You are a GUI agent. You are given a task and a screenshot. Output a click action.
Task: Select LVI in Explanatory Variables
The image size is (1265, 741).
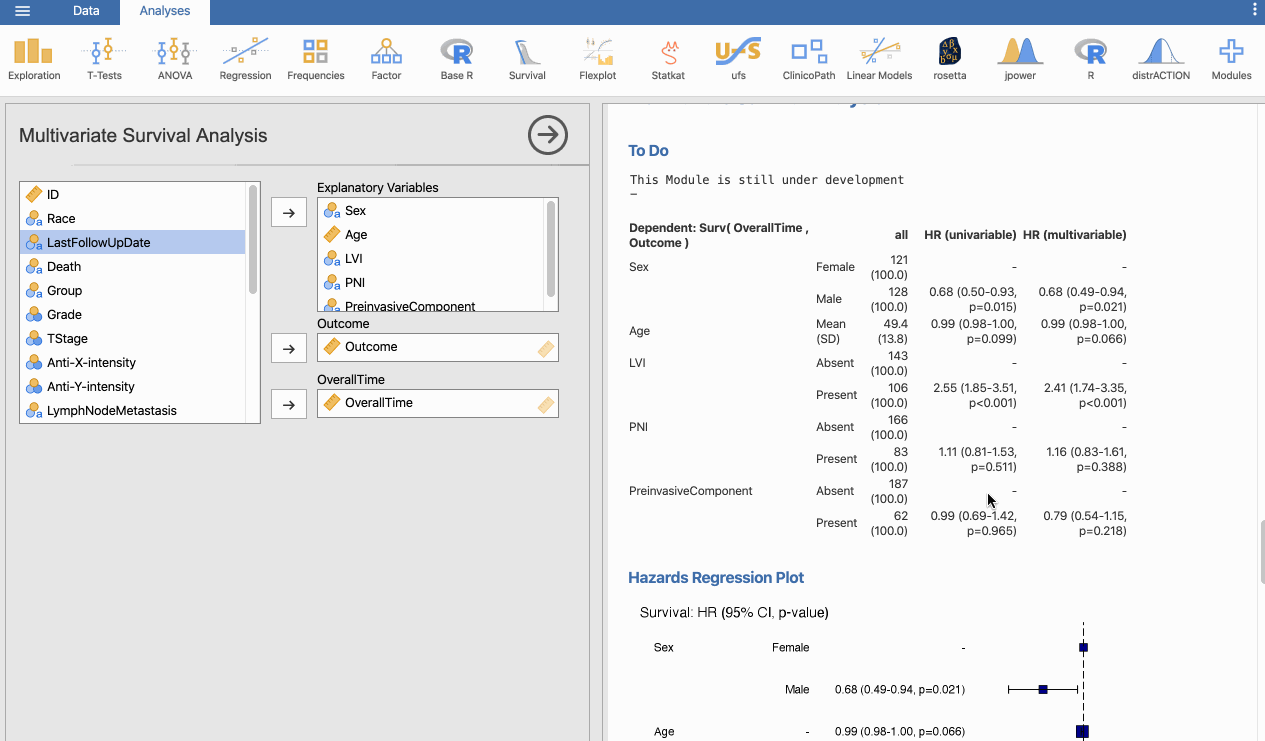point(431,258)
